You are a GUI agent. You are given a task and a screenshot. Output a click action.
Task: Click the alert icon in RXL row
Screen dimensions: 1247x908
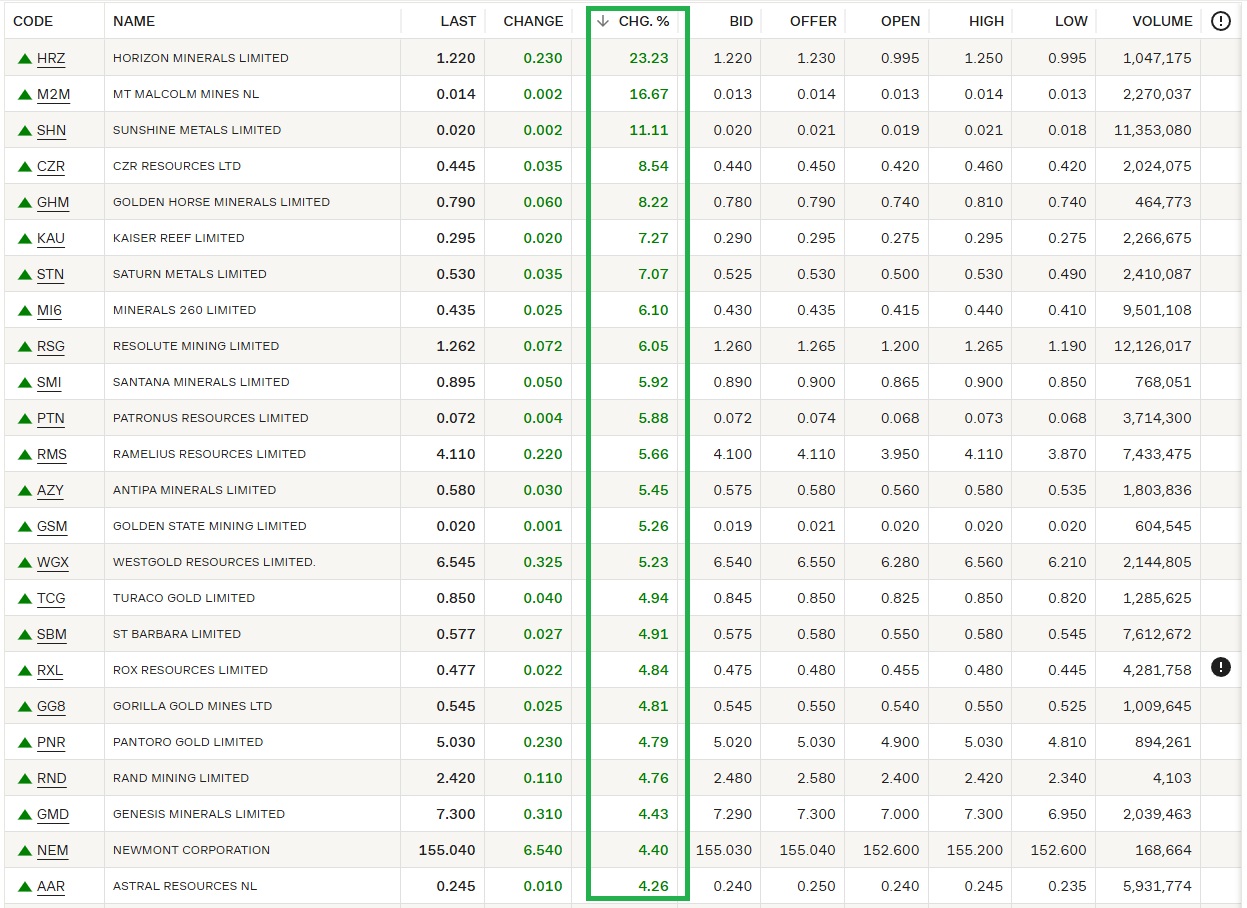[1220, 667]
